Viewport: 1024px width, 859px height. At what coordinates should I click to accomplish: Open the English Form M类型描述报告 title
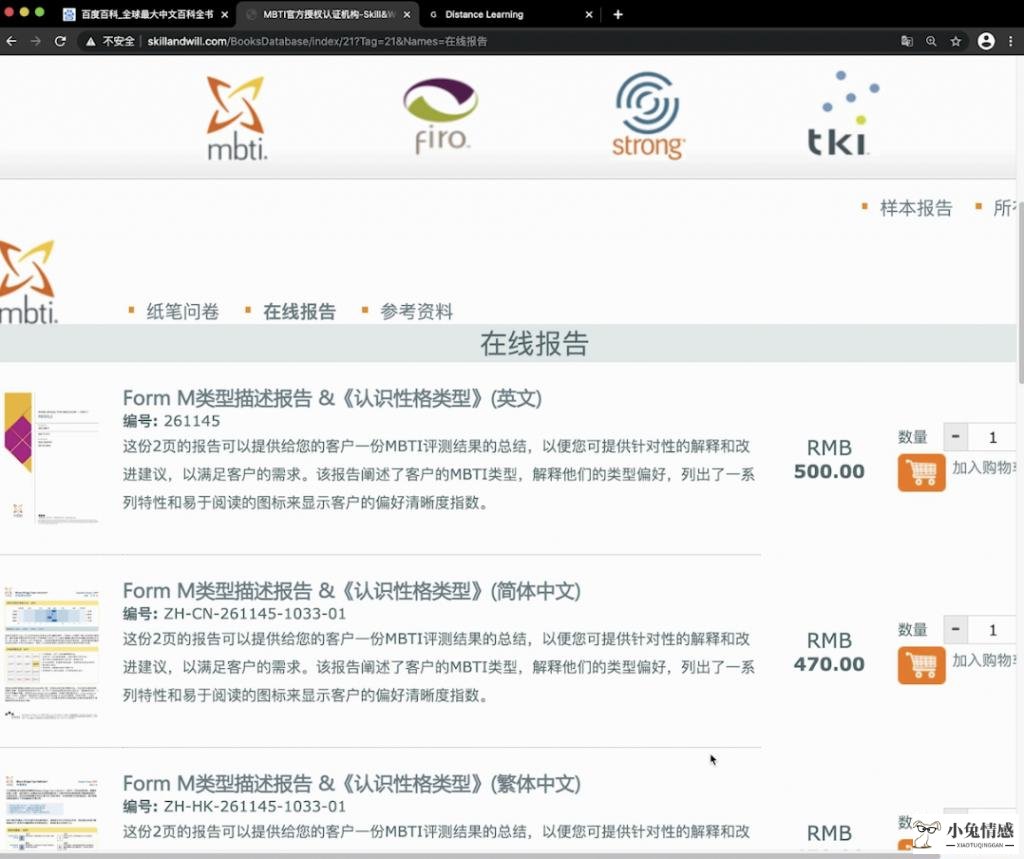(332, 398)
